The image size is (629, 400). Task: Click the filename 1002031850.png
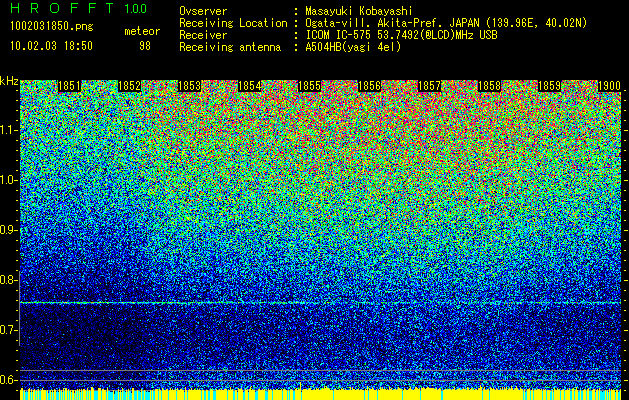[52, 26]
